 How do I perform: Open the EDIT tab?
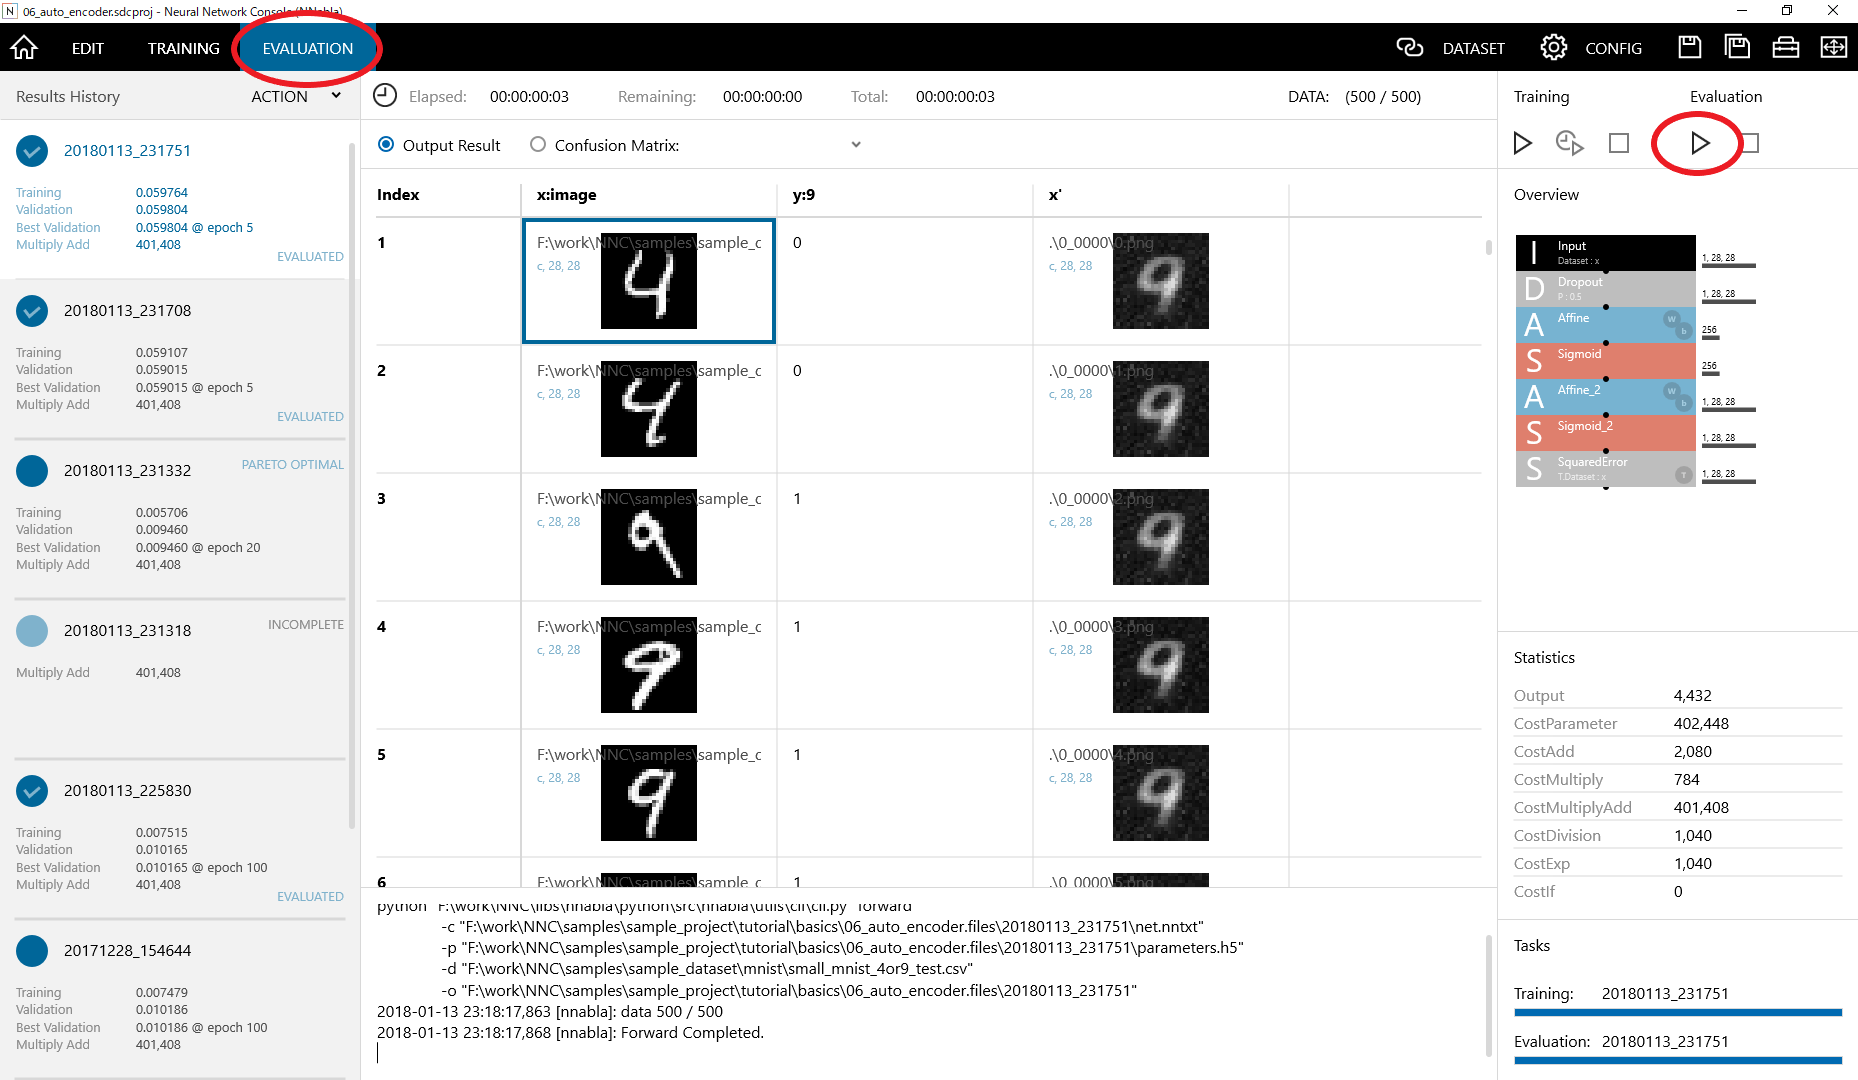(88, 48)
